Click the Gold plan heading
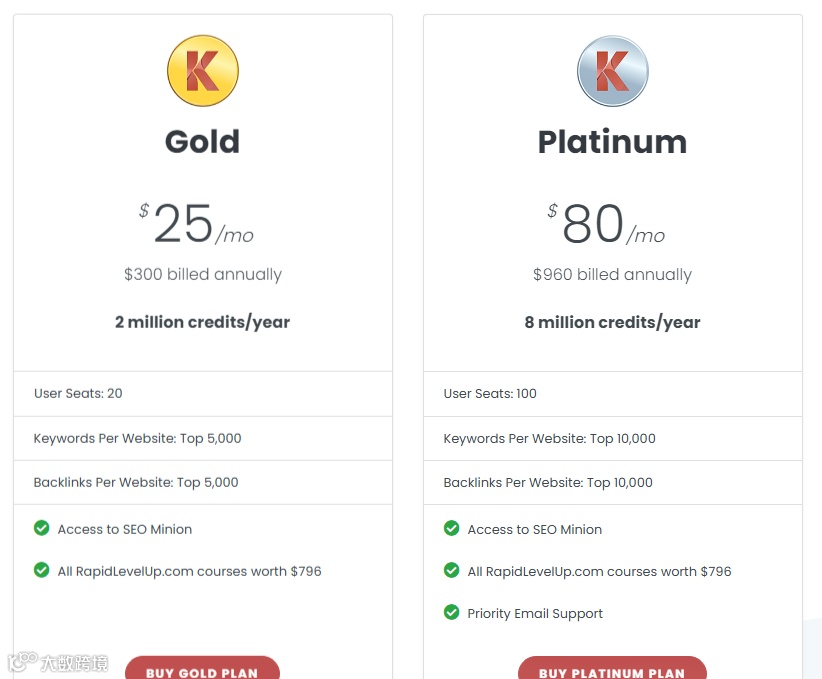Image resolution: width=822 pixels, height=679 pixels. point(203,141)
